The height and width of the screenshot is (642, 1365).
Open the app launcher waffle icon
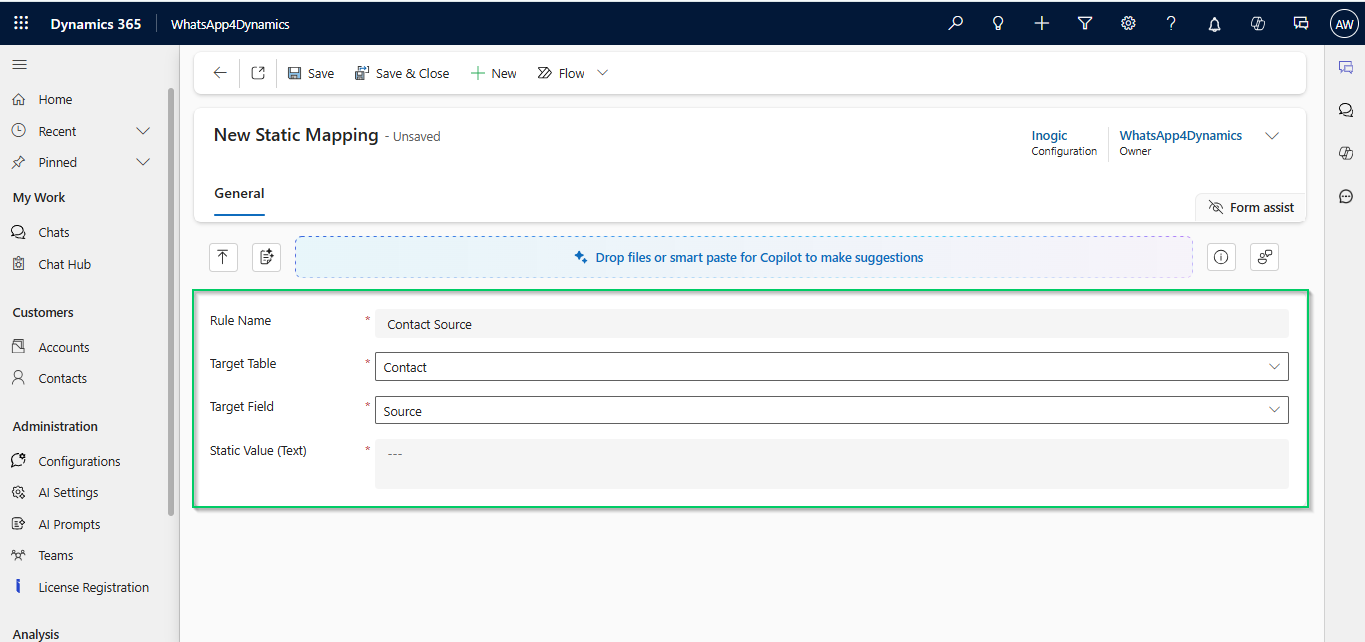[x=21, y=23]
